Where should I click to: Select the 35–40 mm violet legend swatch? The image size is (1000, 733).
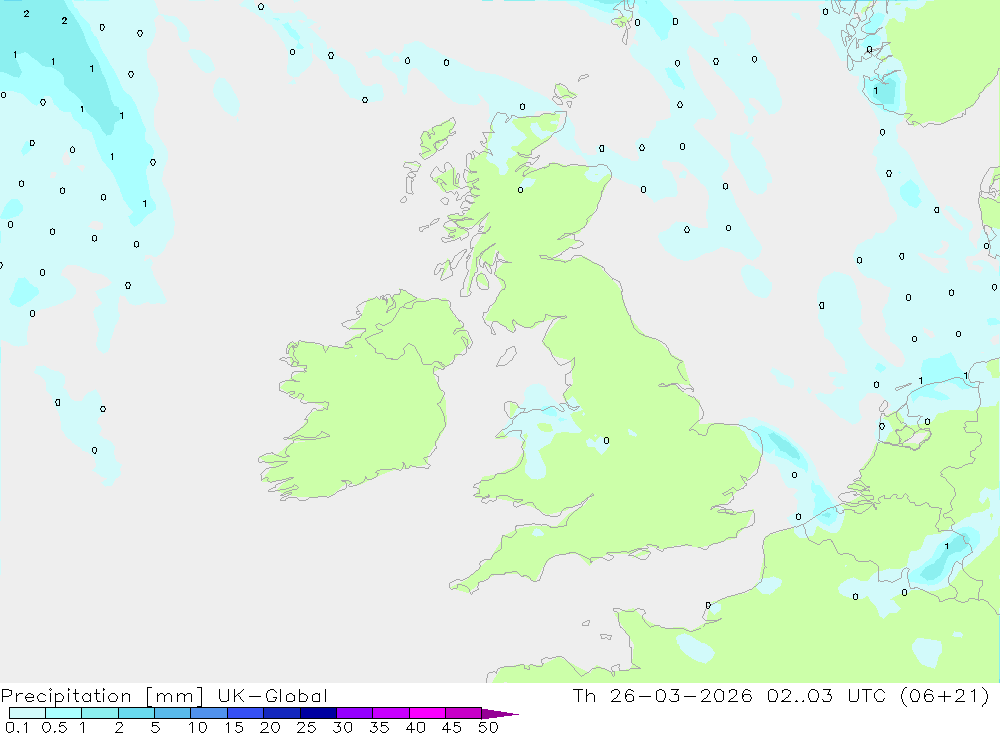(390, 713)
